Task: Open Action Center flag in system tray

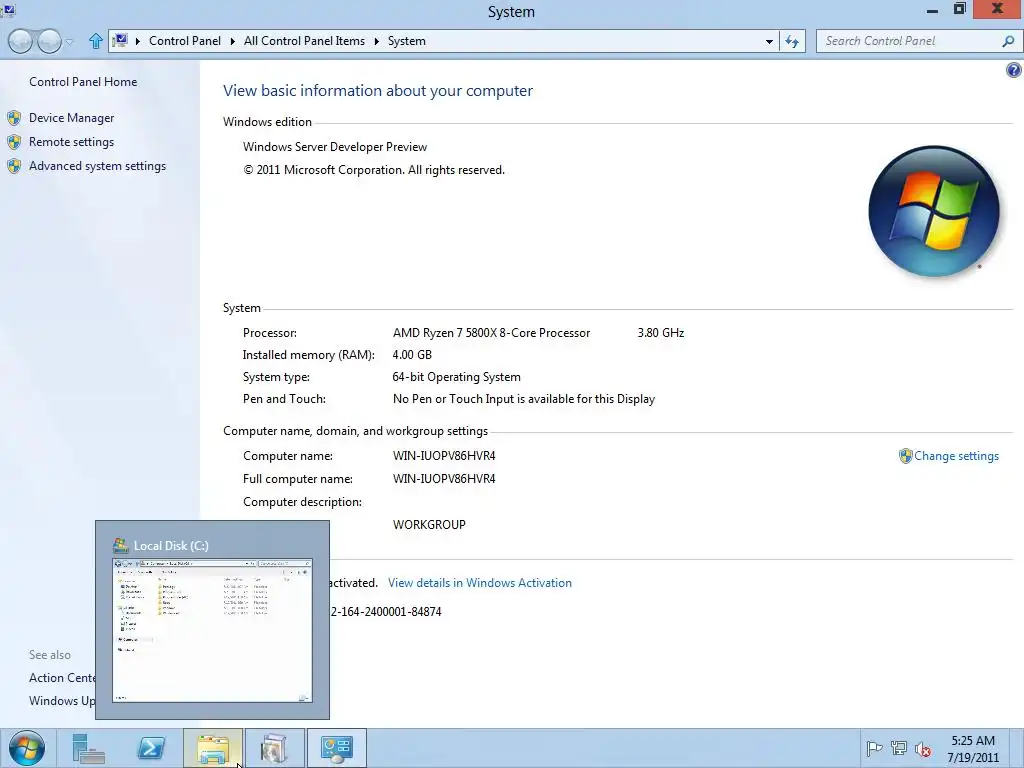Action: 874,748
